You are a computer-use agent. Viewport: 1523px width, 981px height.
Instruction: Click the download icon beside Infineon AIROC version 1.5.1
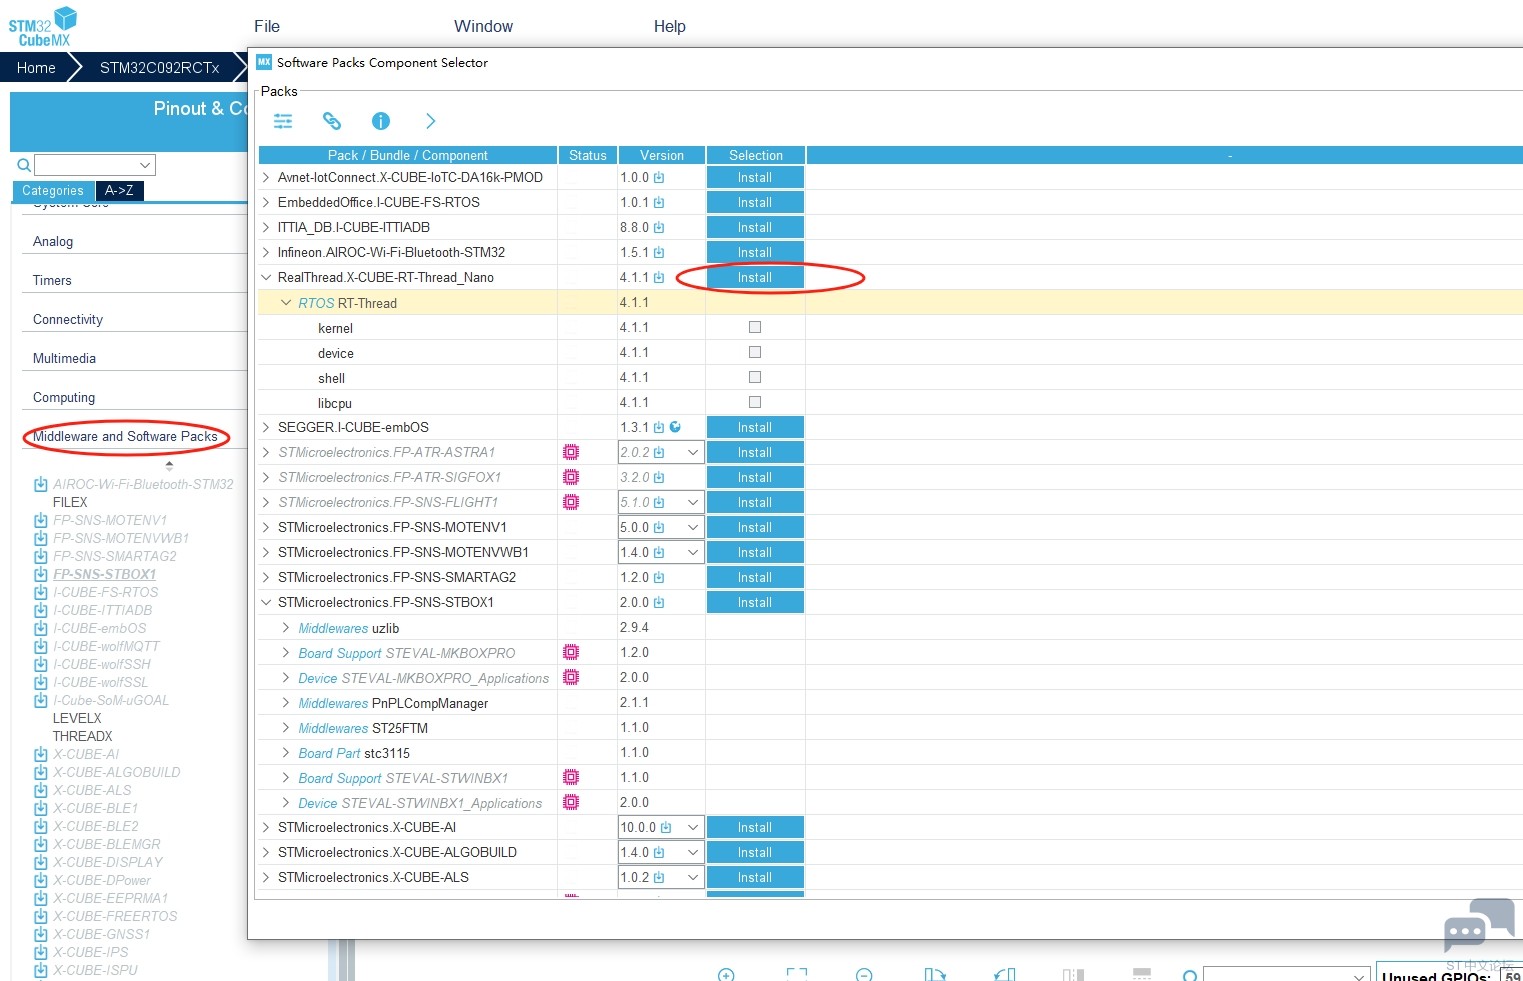[x=659, y=253]
